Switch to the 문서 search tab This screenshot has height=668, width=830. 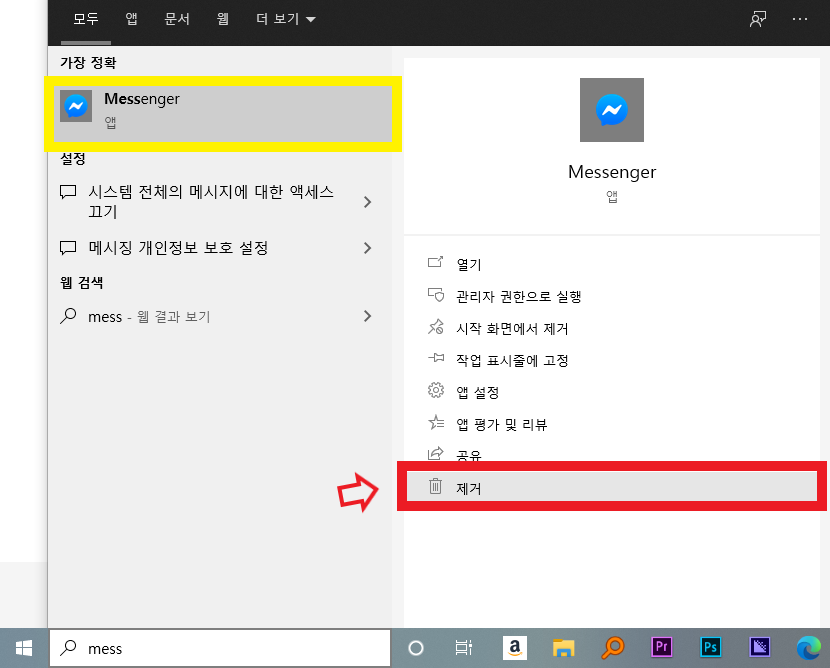coord(177,19)
